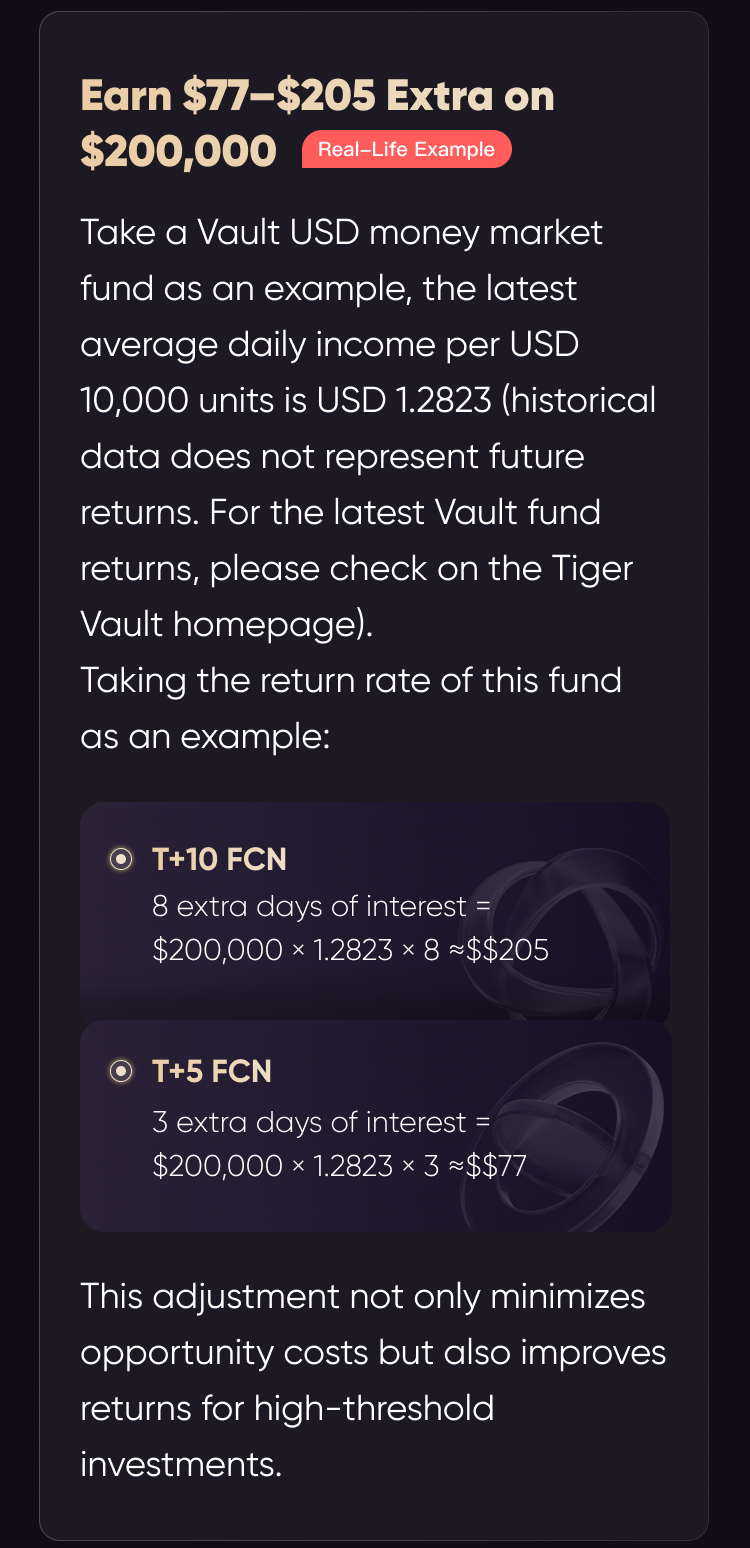Click 'This adjustment not only minimizes' sentence

coord(363,1296)
